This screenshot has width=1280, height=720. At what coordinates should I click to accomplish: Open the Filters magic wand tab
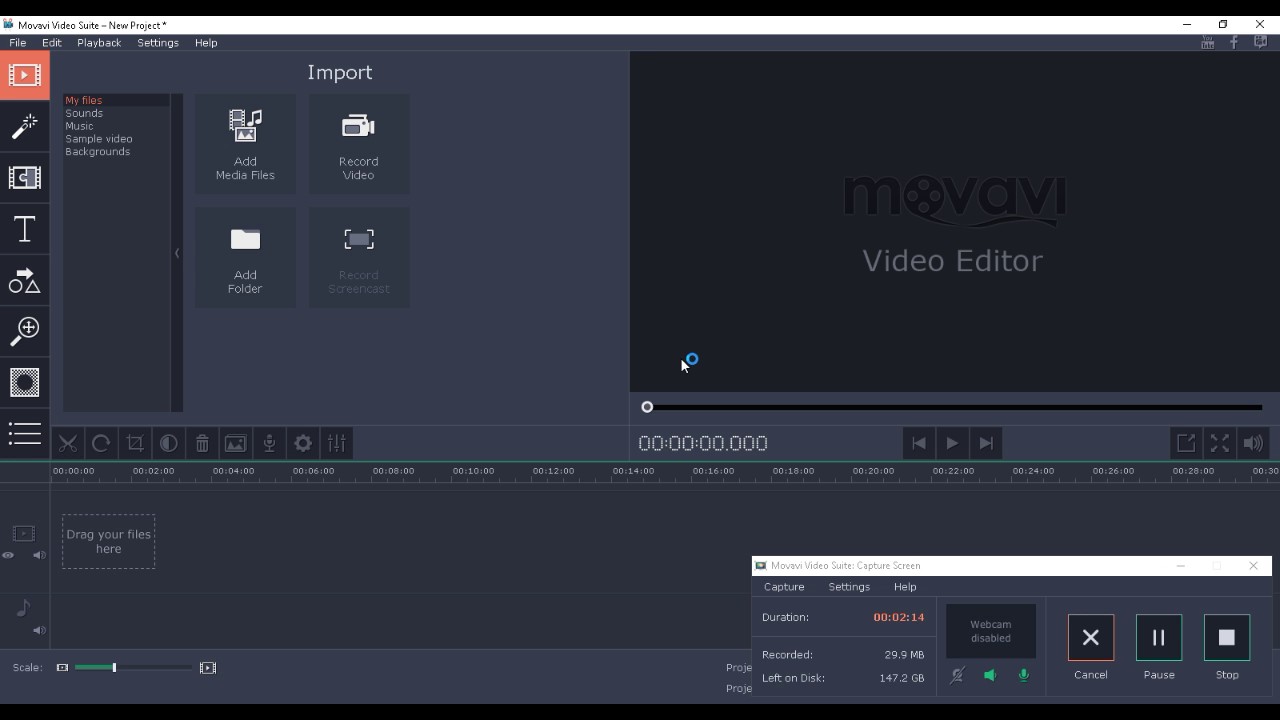click(x=24, y=126)
